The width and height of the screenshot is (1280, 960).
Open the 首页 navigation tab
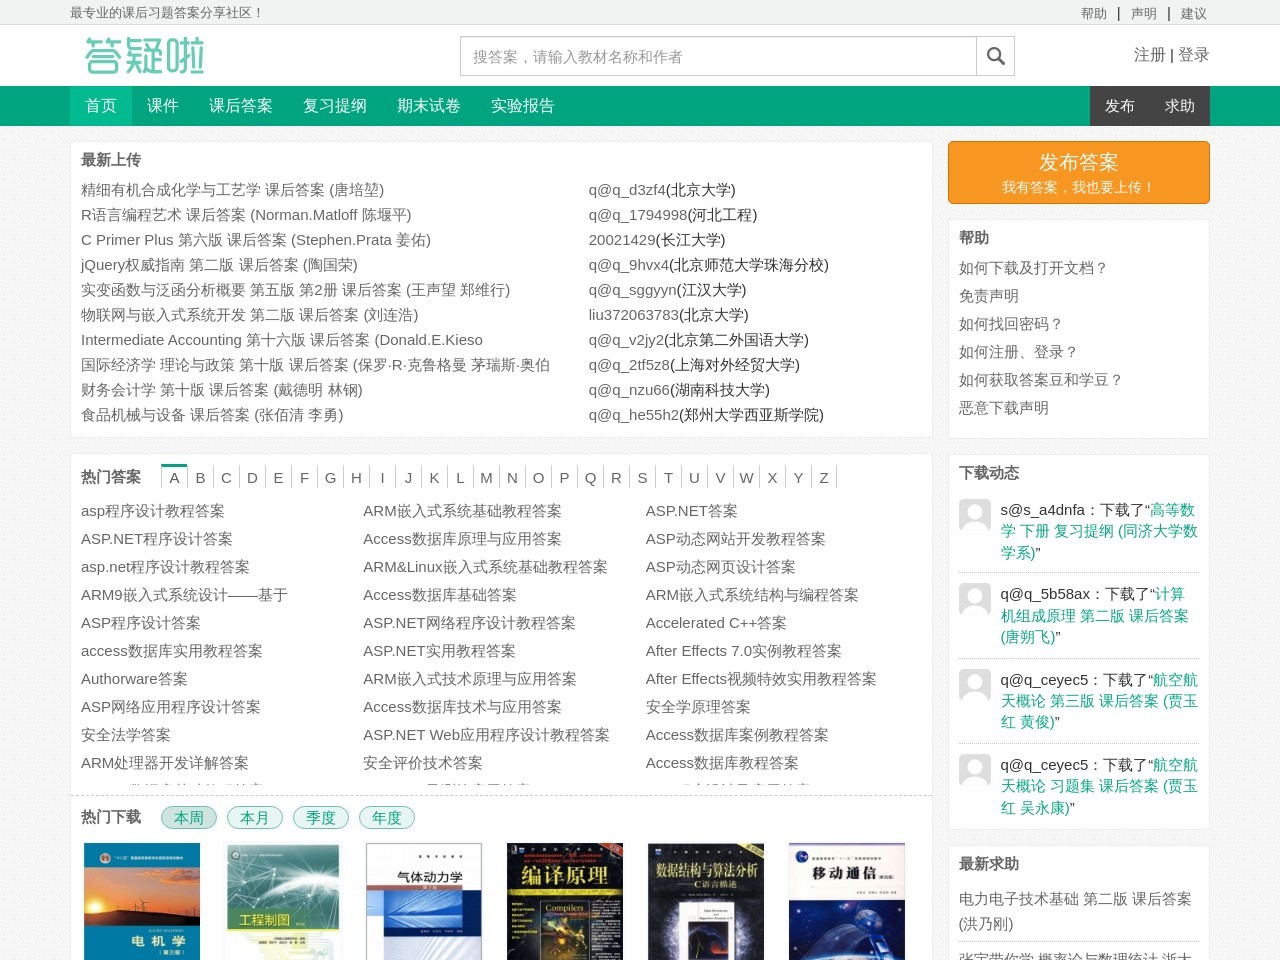click(101, 106)
